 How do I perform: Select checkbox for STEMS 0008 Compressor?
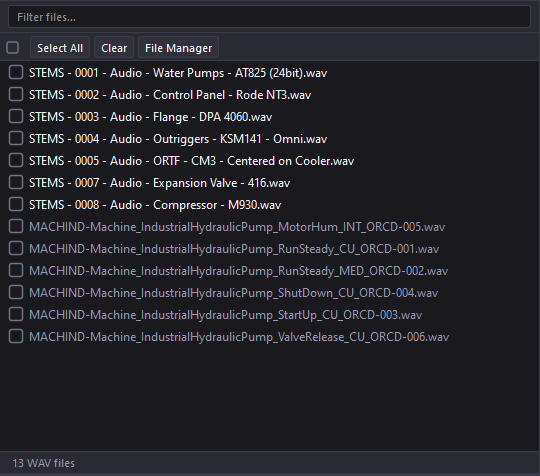click(x=16, y=205)
